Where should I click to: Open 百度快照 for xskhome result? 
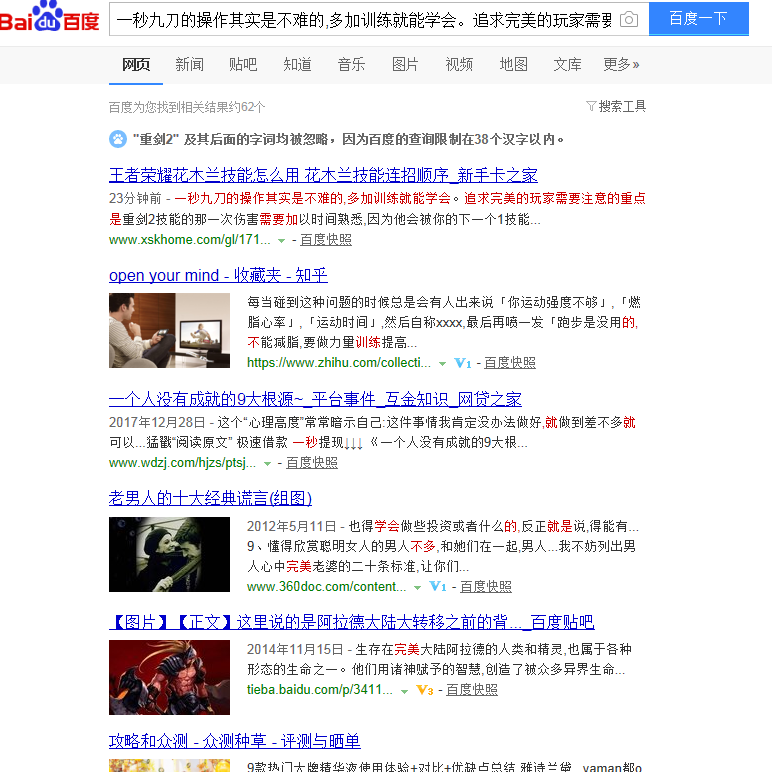326,240
